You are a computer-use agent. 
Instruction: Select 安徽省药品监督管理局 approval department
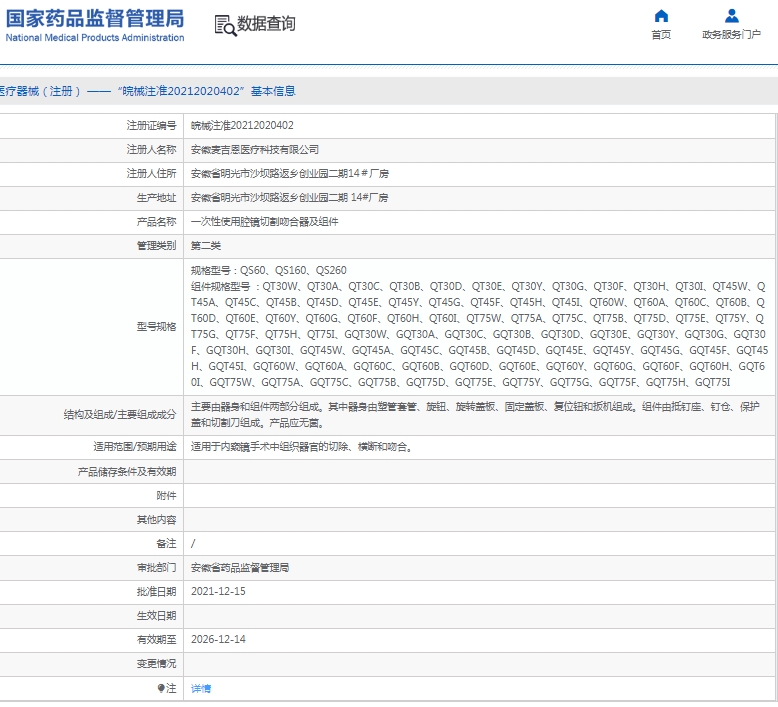tap(240, 568)
